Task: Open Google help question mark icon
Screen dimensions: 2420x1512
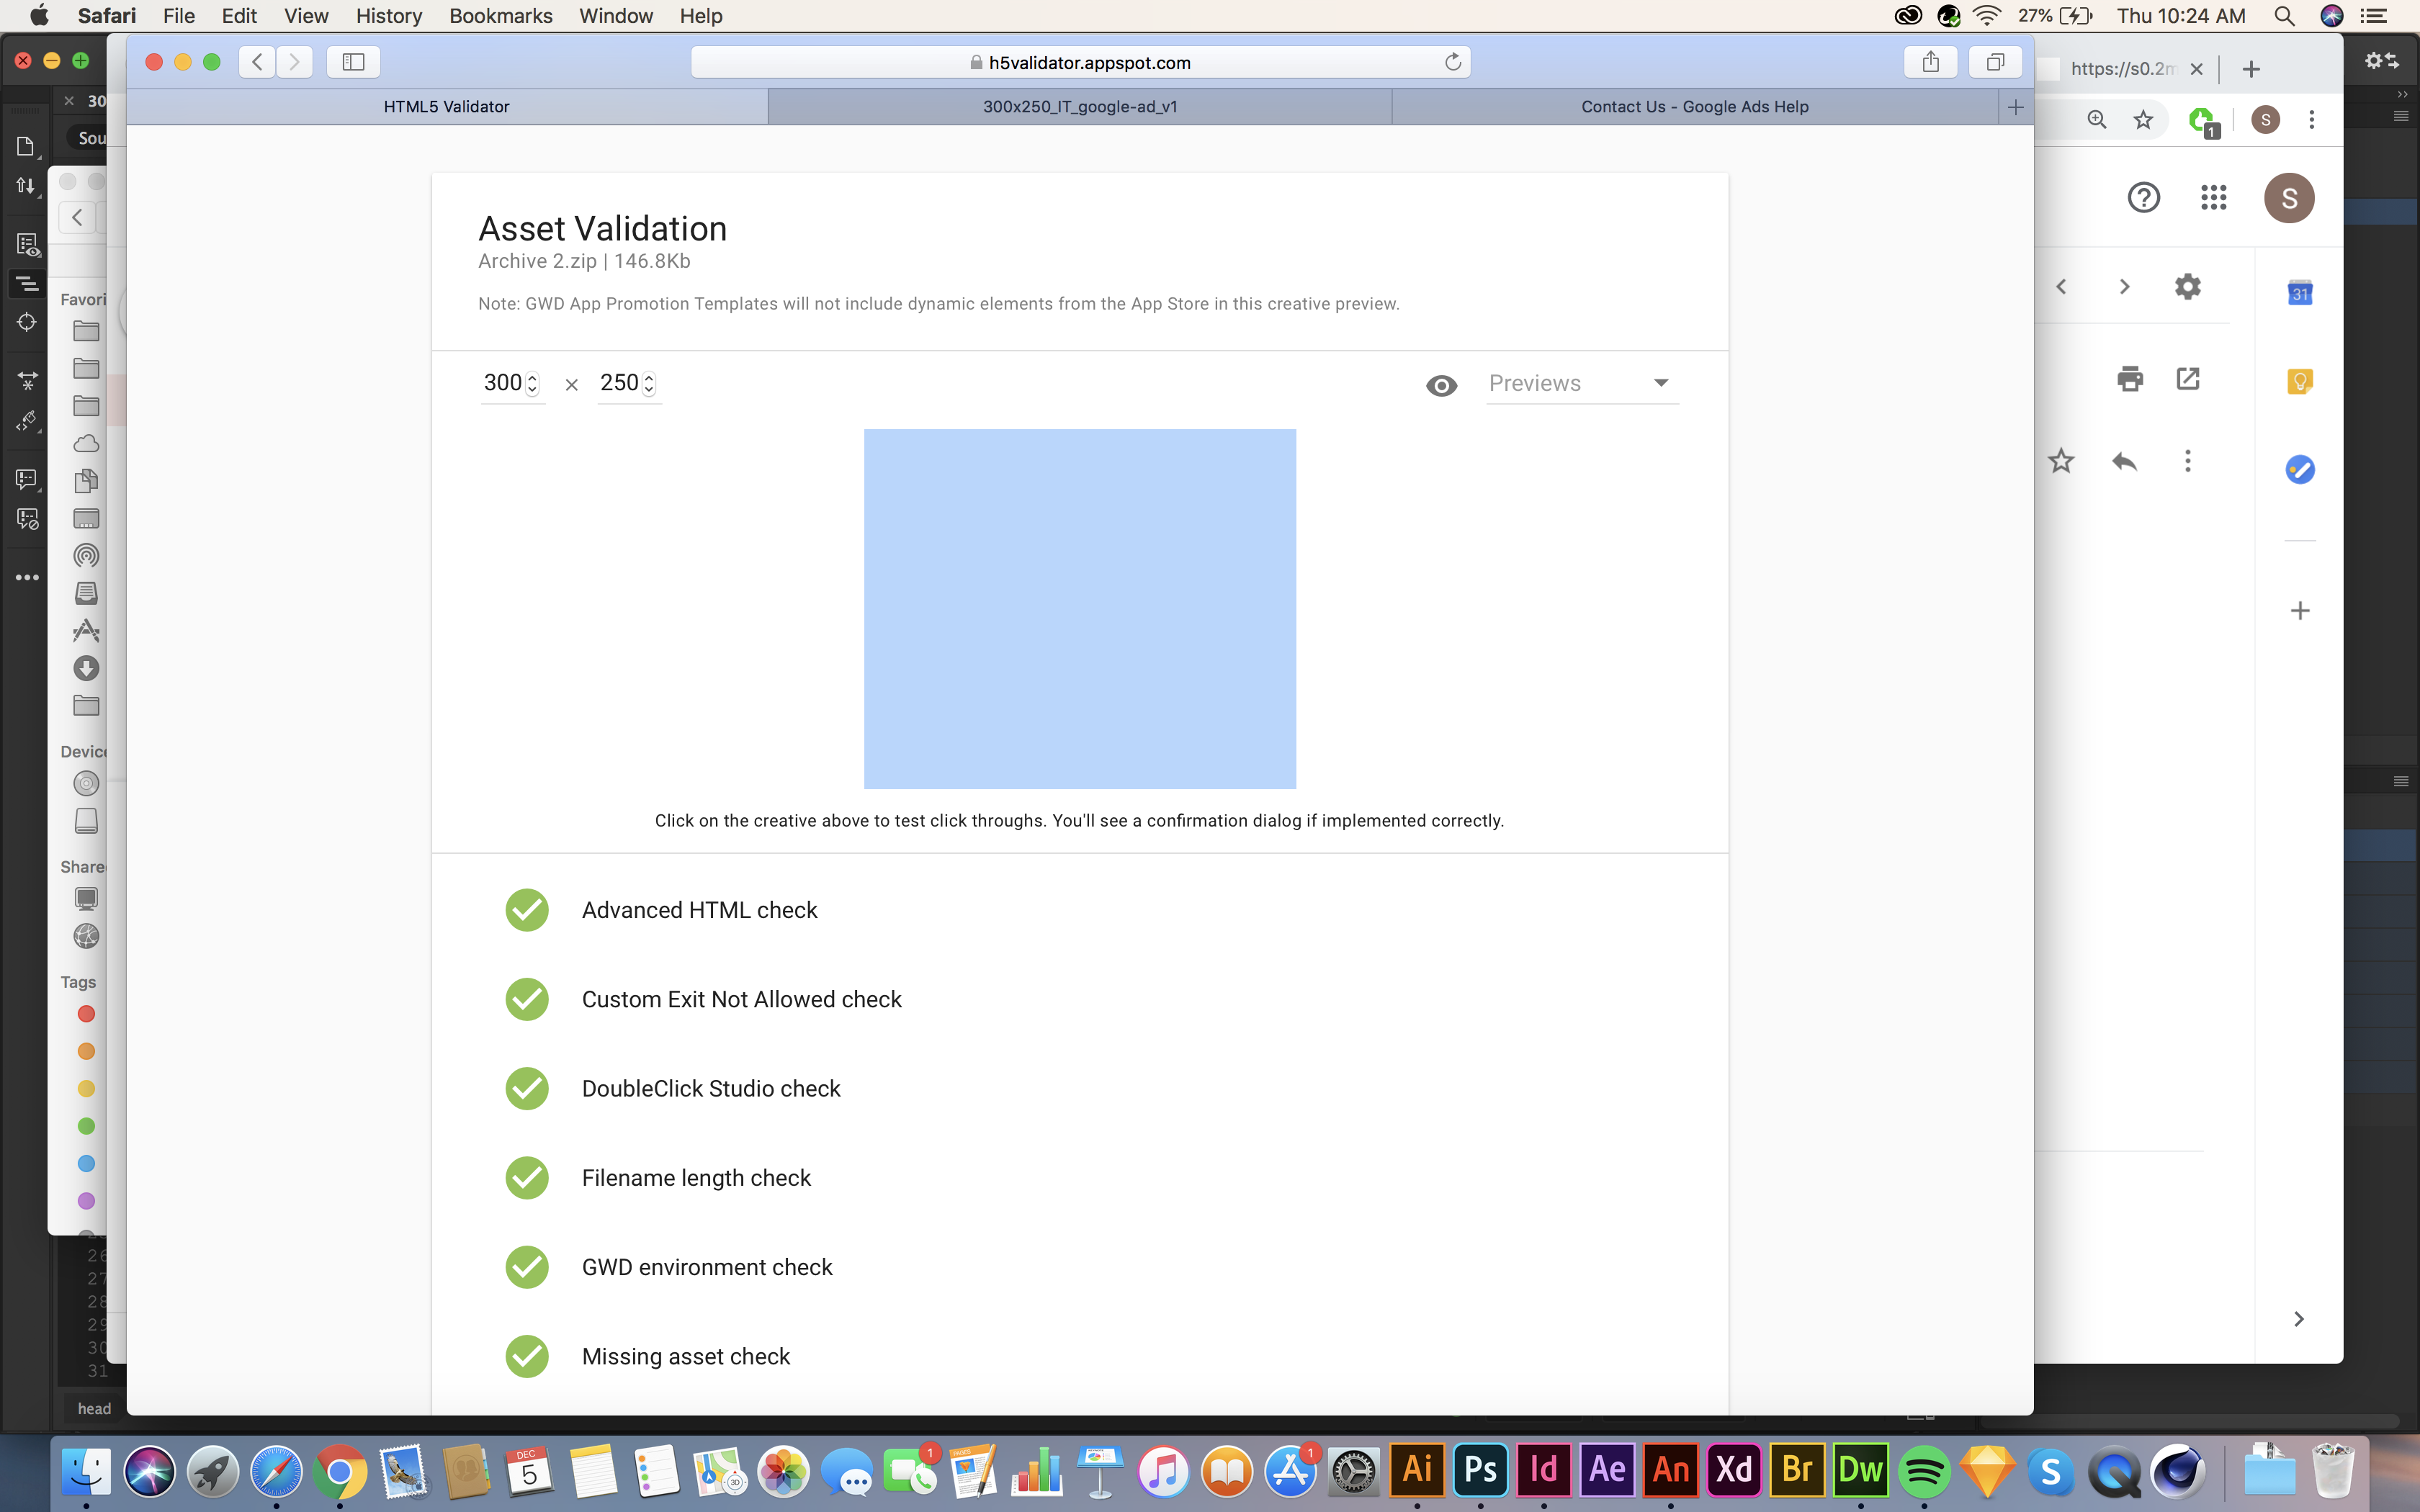Action: pyautogui.click(x=2143, y=198)
